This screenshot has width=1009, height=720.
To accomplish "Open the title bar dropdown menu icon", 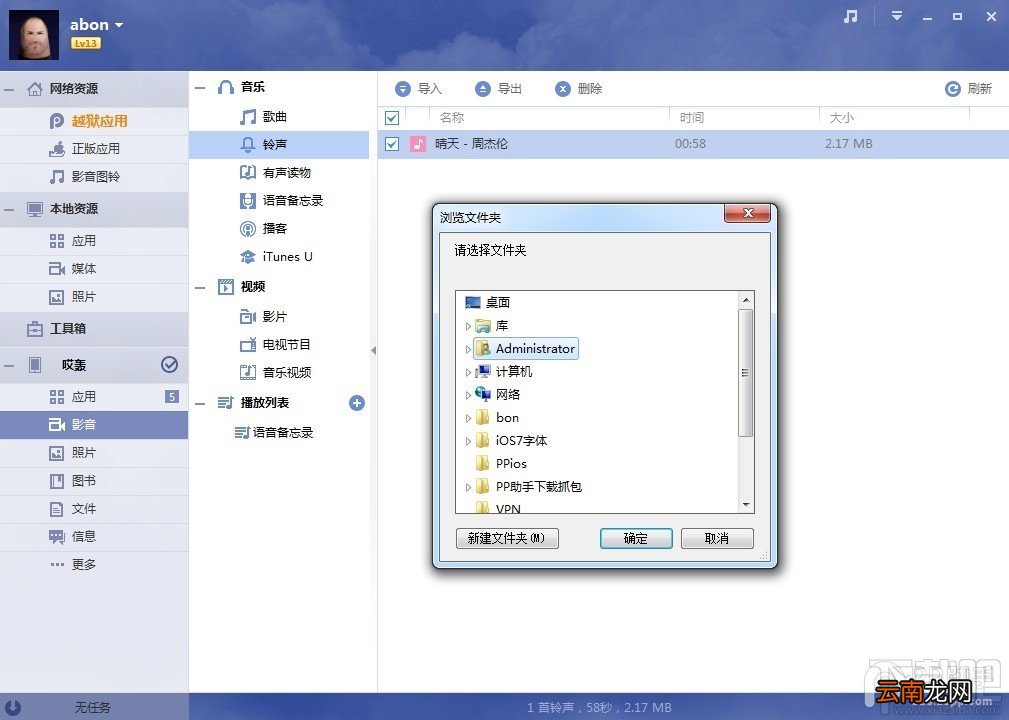I will click(896, 16).
